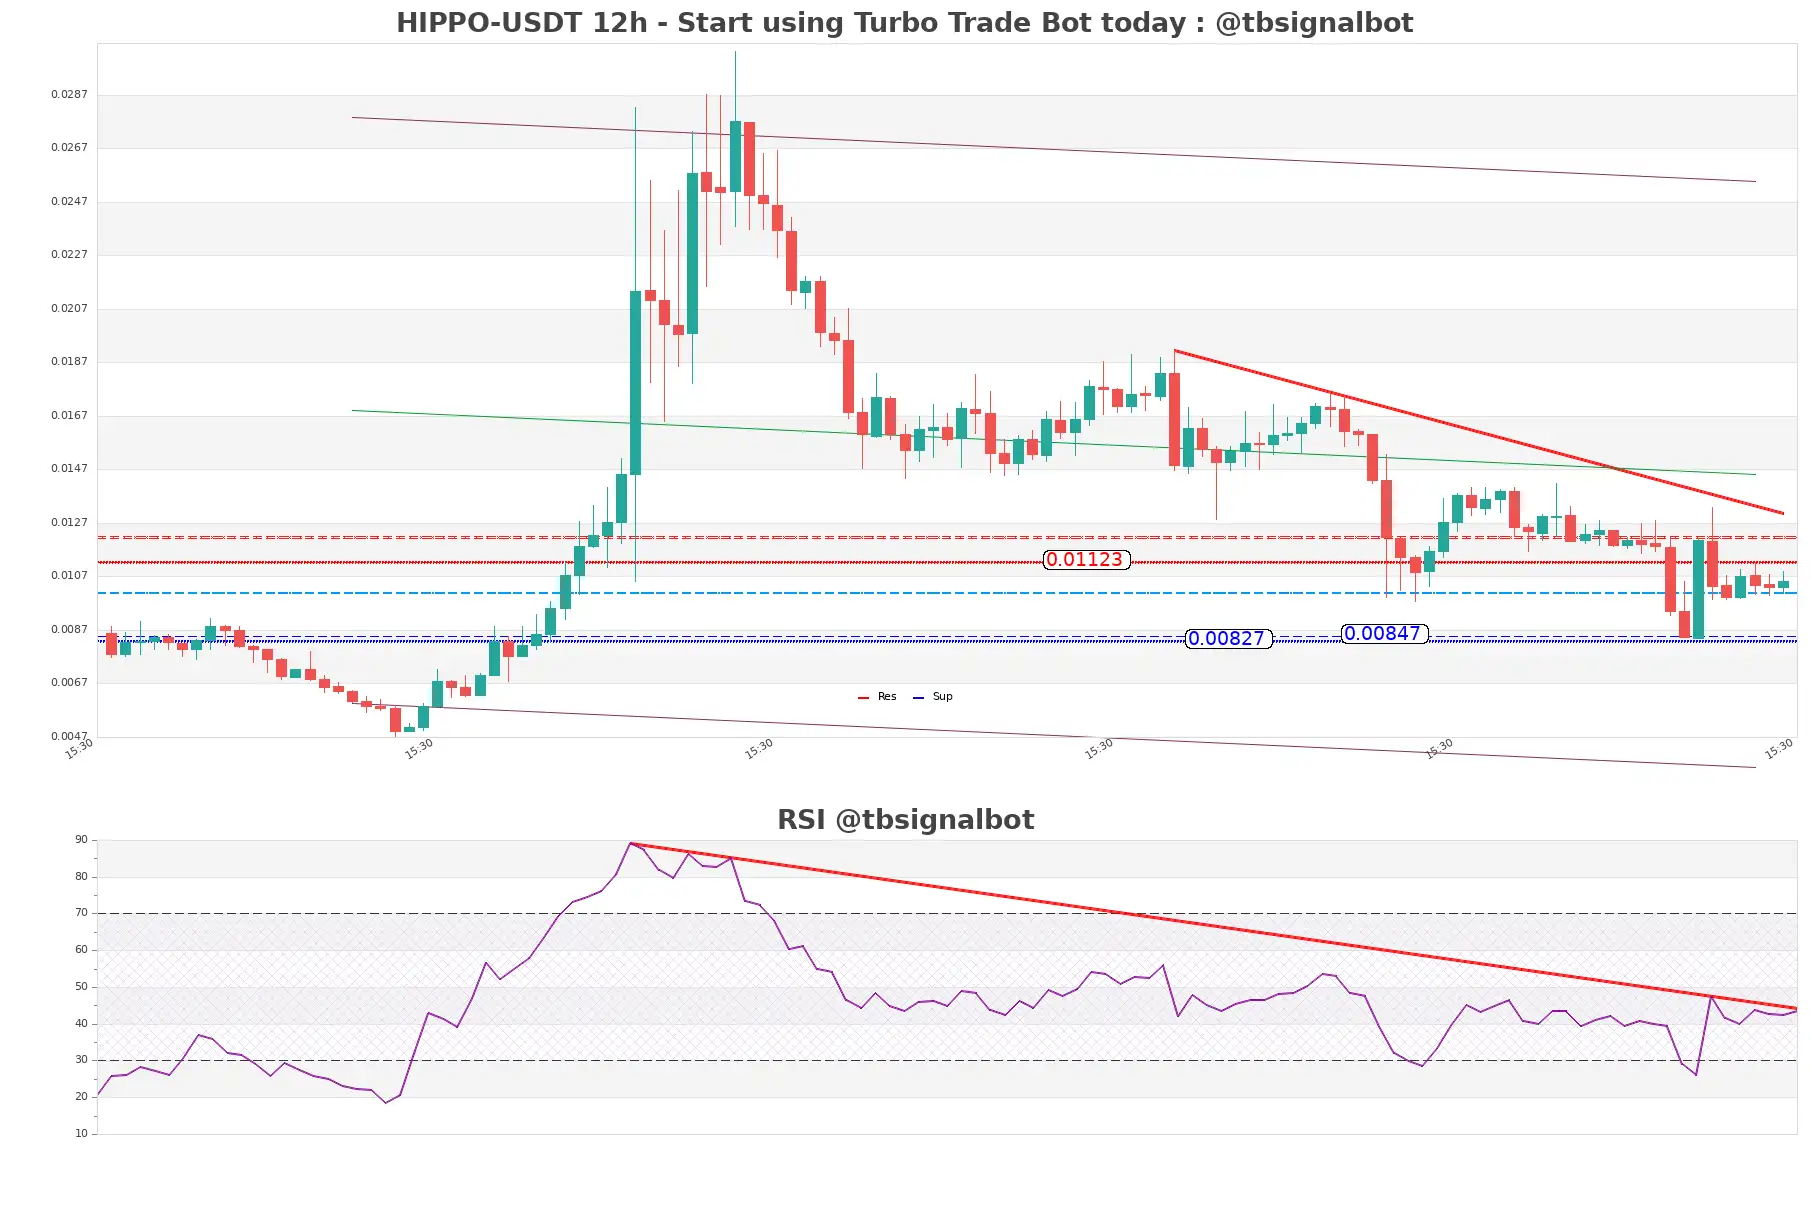The image size is (1811, 1208).
Task: Click the RSI axis label 90
Action: [81, 840]
